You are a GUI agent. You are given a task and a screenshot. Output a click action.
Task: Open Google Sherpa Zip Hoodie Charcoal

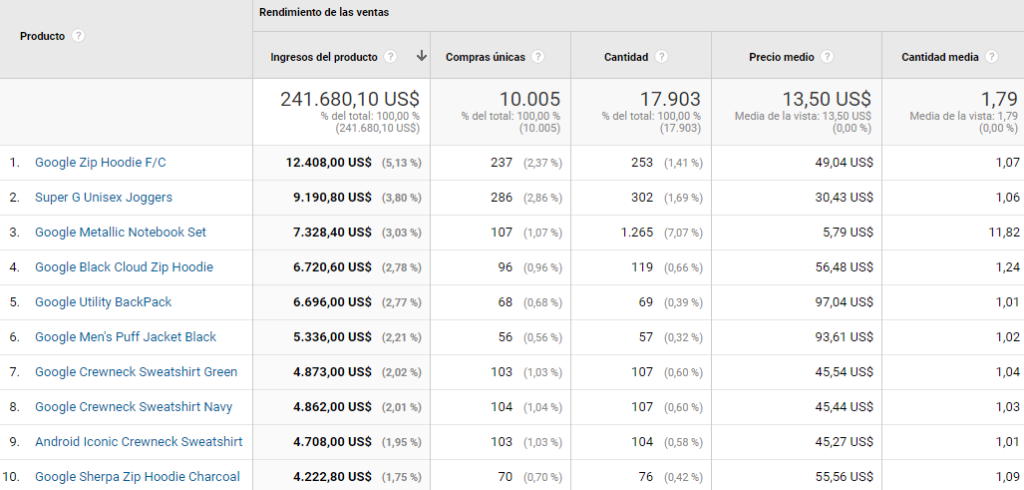(137, 477)
